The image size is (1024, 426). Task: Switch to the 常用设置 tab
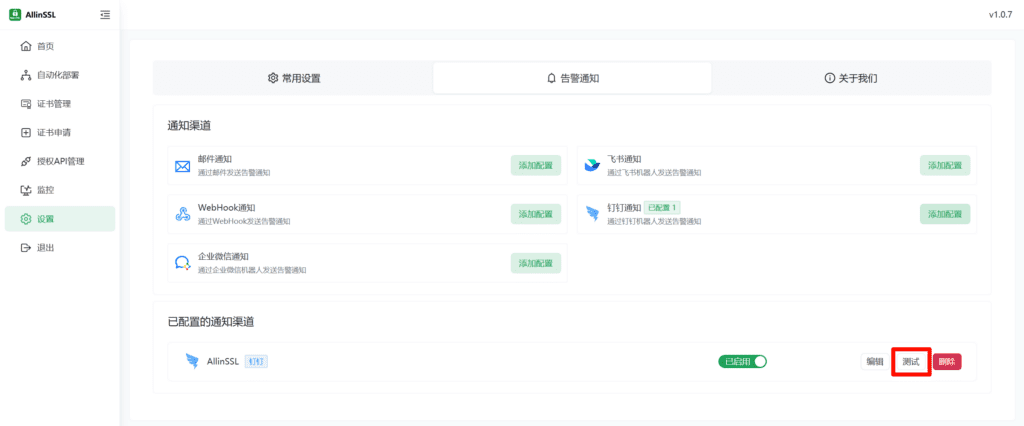click(293, 78)
